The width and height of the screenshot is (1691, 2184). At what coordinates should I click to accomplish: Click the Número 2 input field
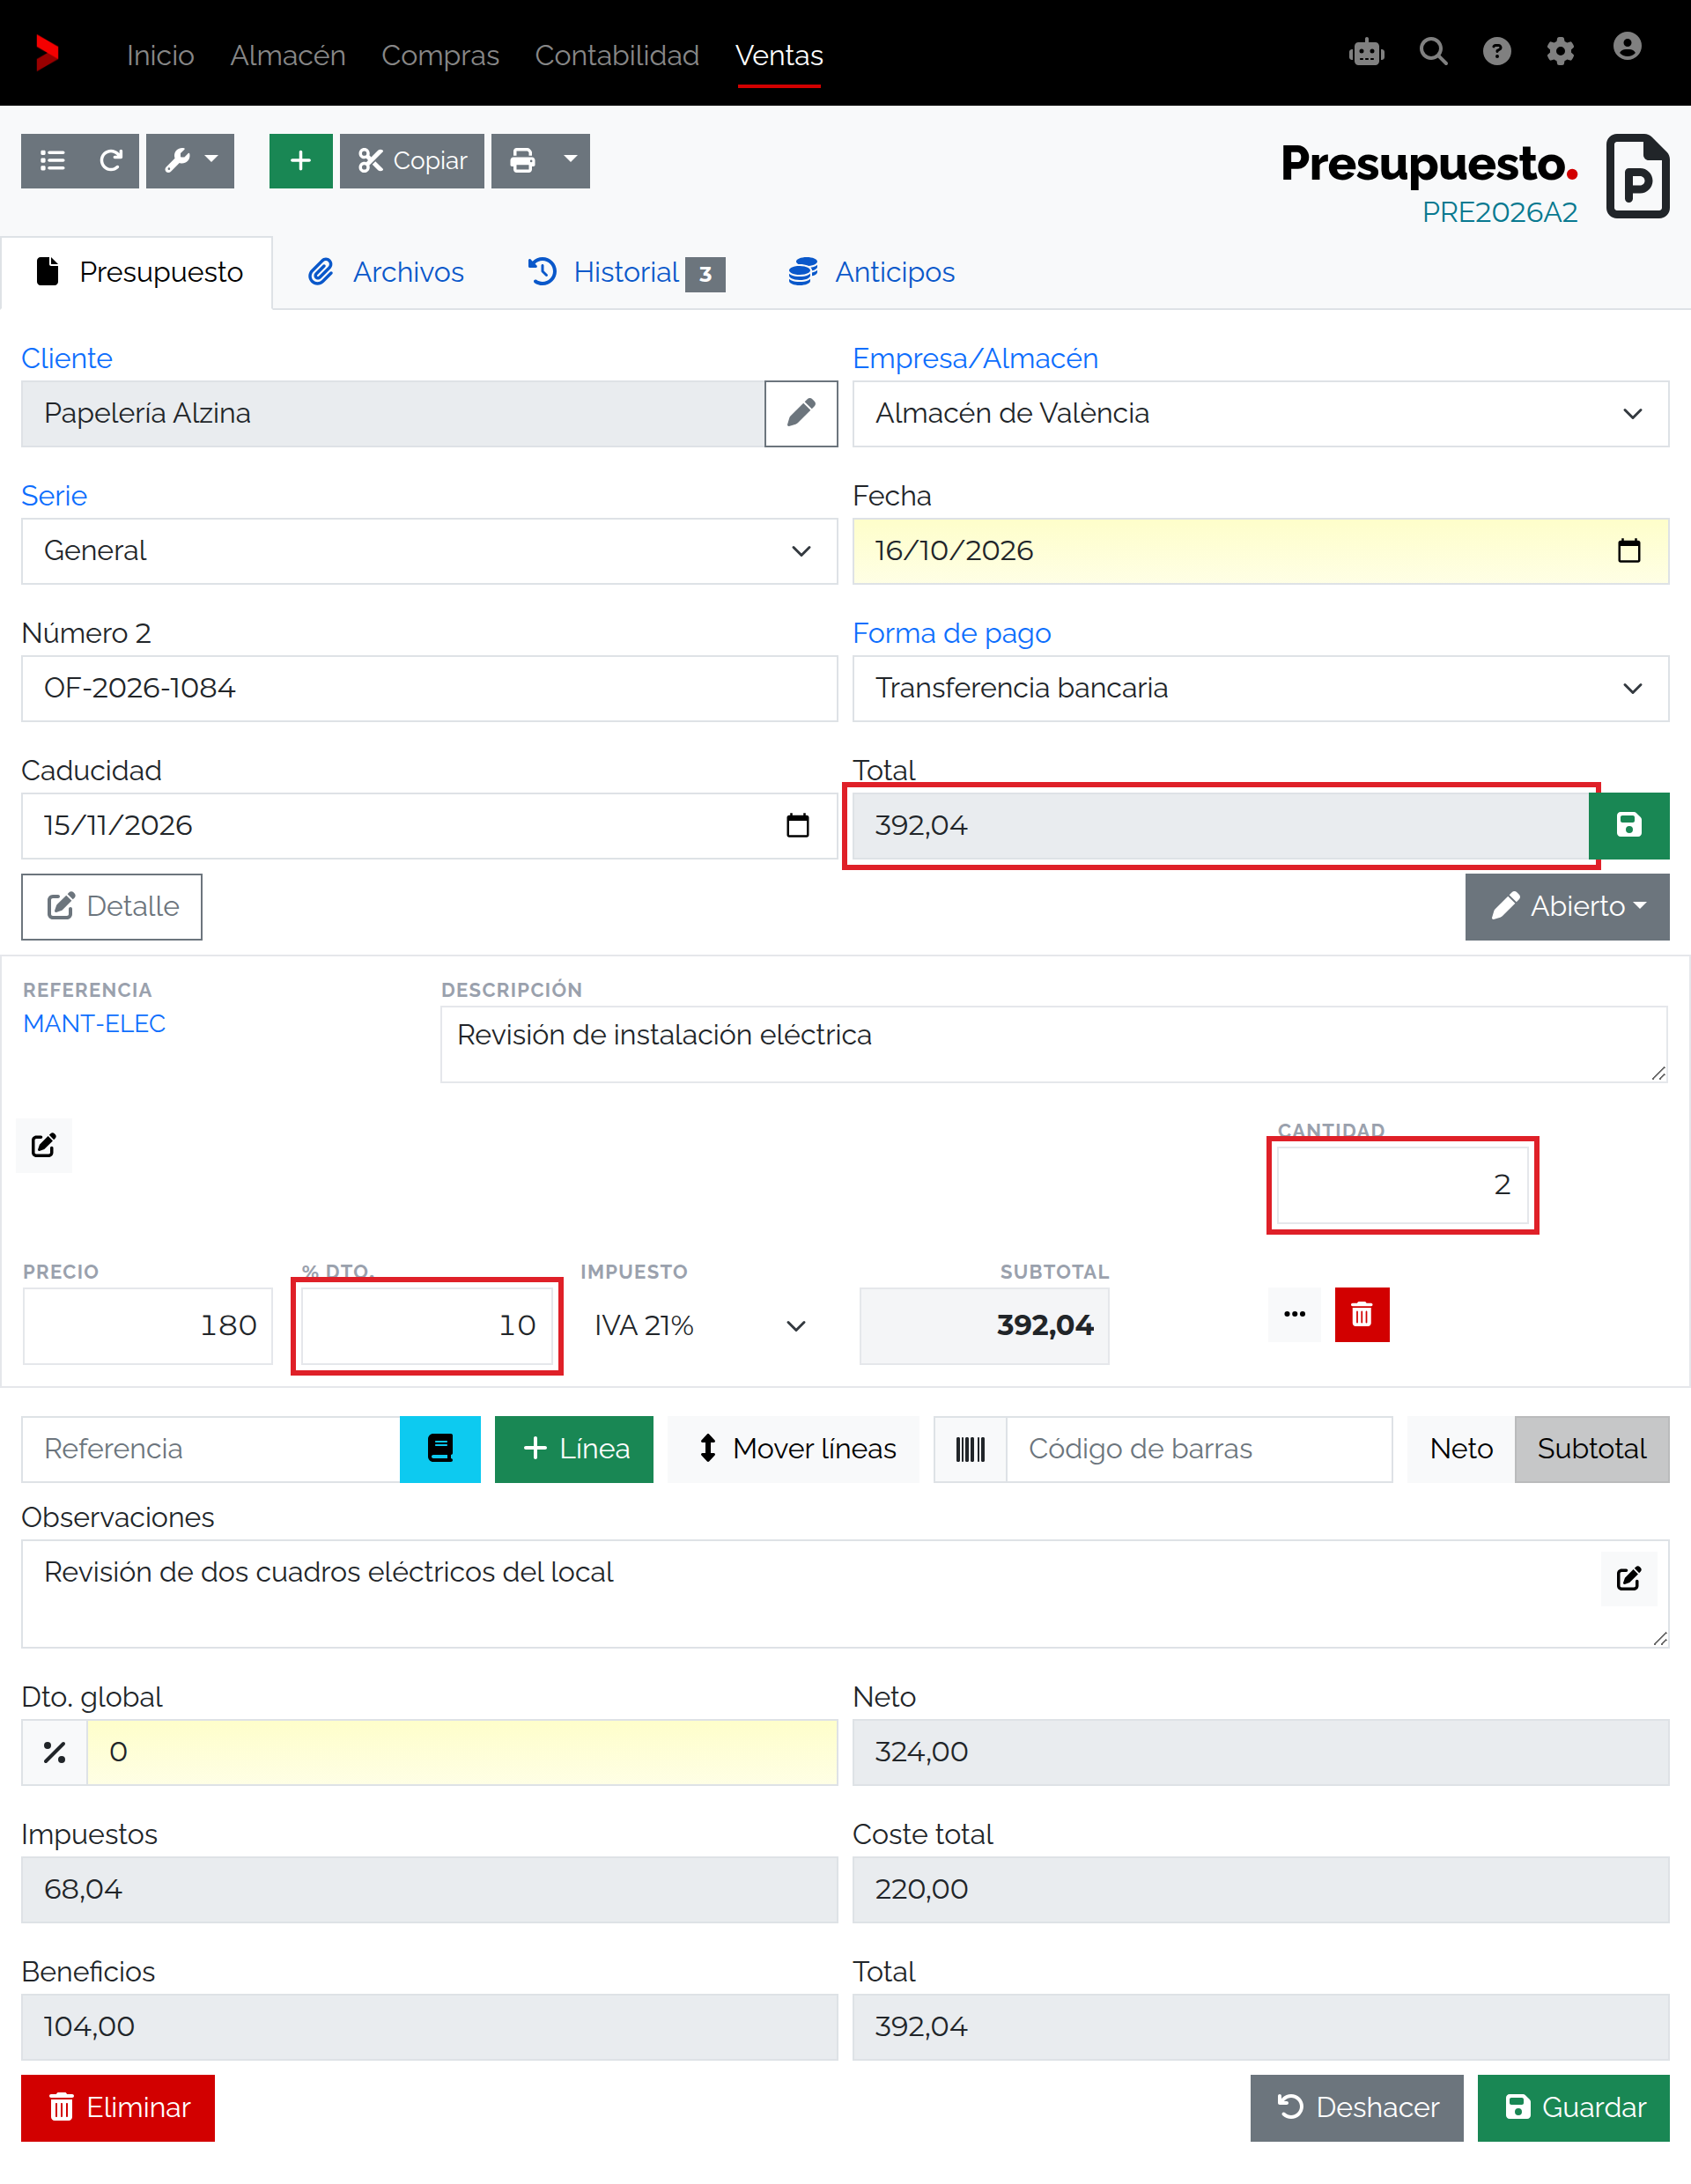(429, 688)
